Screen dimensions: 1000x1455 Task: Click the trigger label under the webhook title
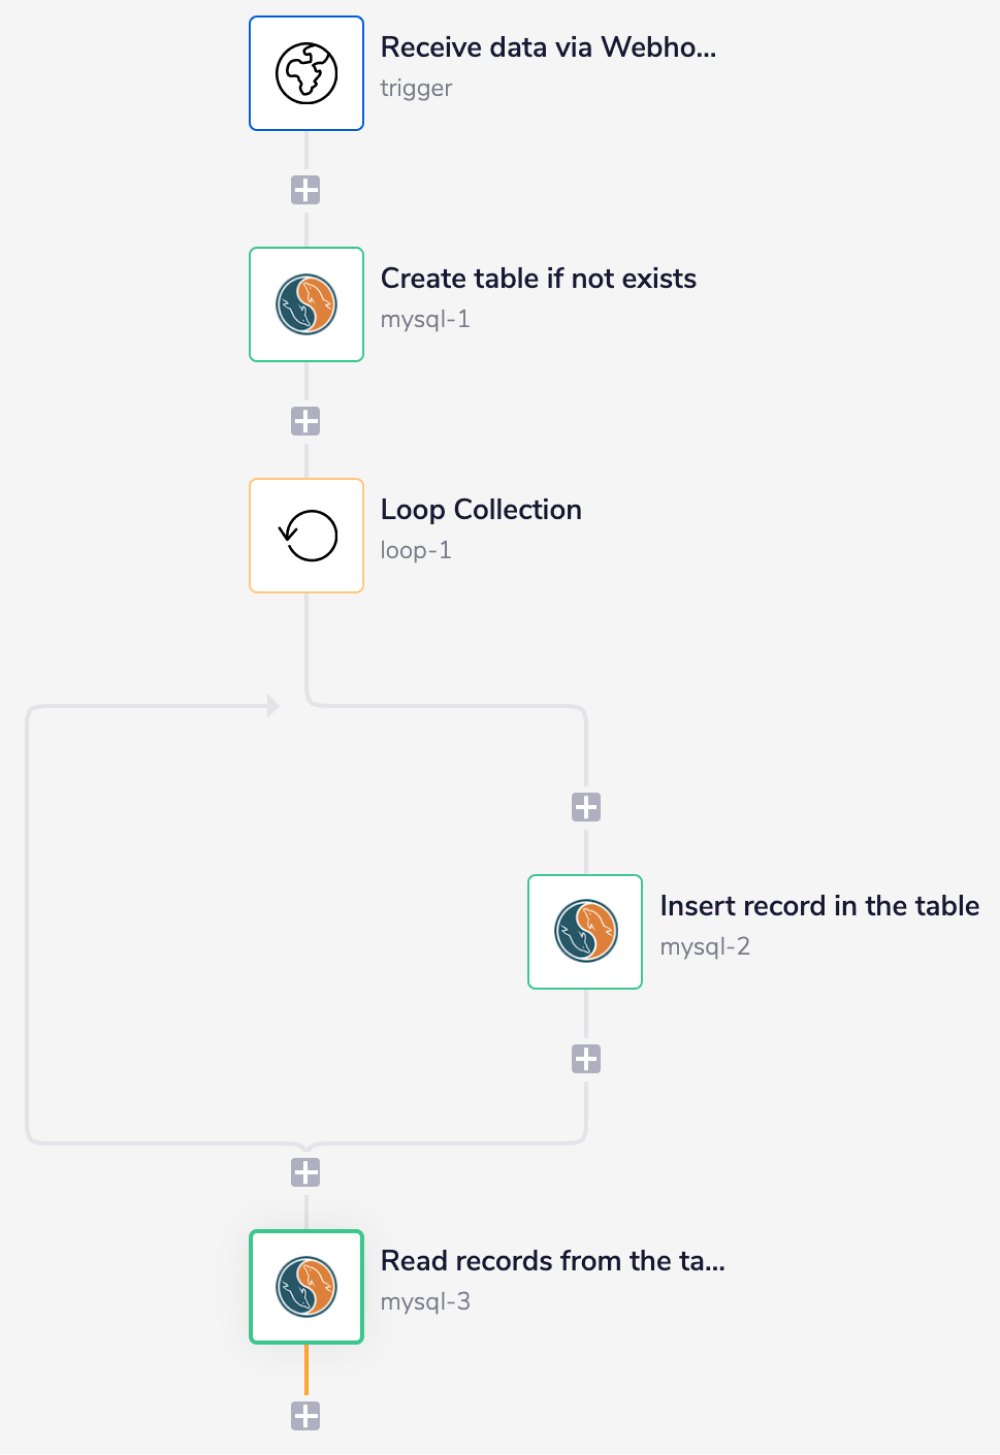pos(416,88)
